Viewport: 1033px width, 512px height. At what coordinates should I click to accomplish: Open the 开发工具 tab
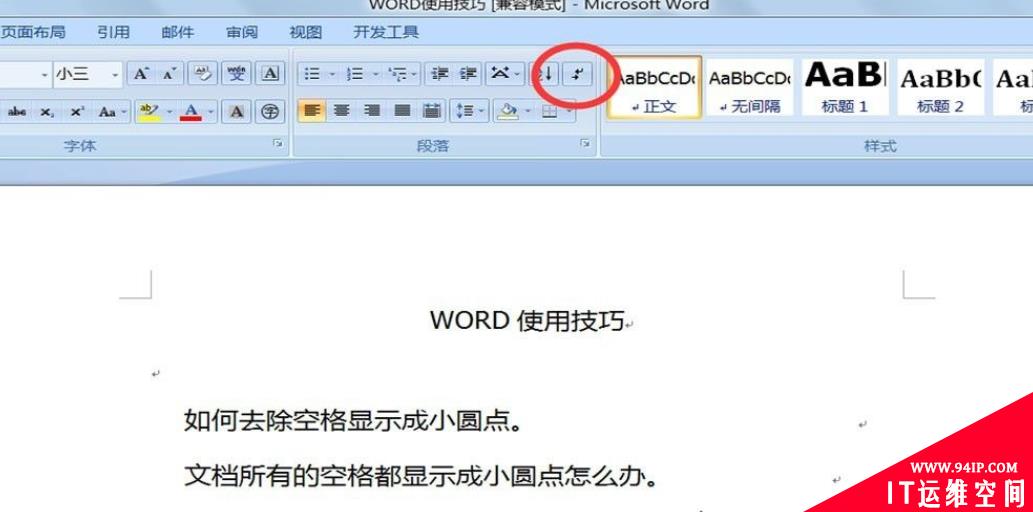coord(385,32)
